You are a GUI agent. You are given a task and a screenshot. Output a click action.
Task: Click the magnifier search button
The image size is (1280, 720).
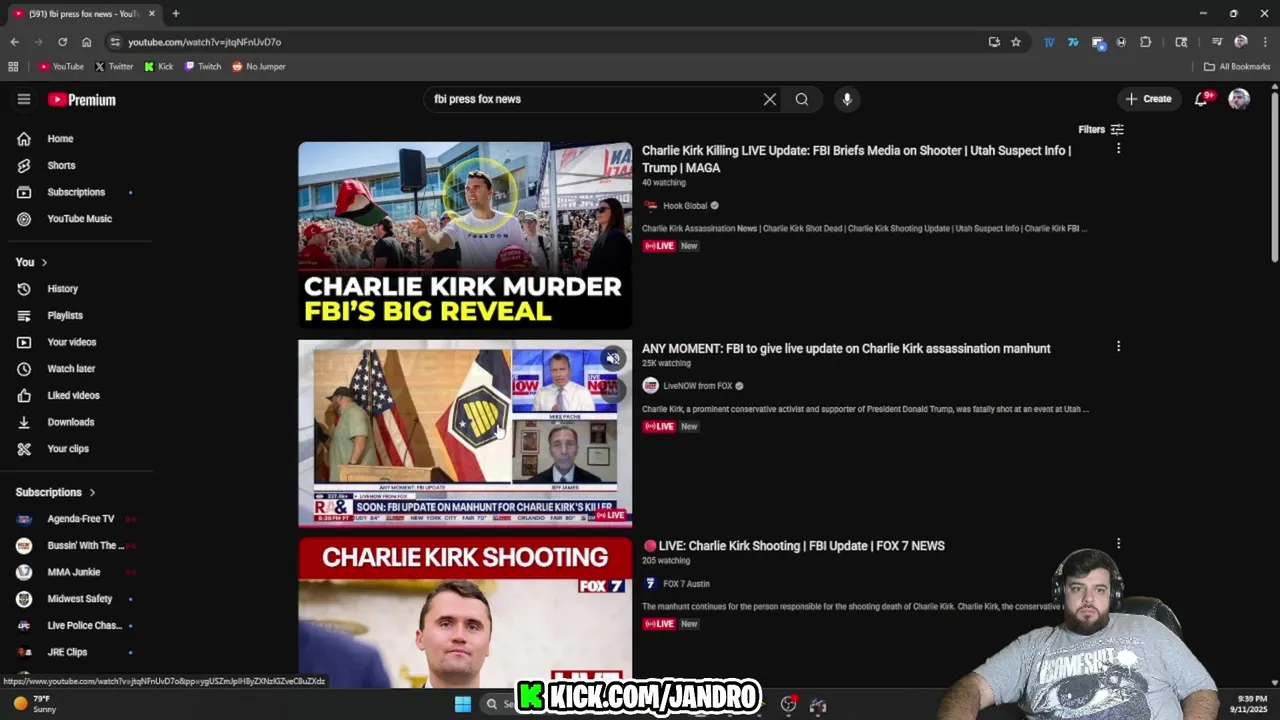click(802, 99)
